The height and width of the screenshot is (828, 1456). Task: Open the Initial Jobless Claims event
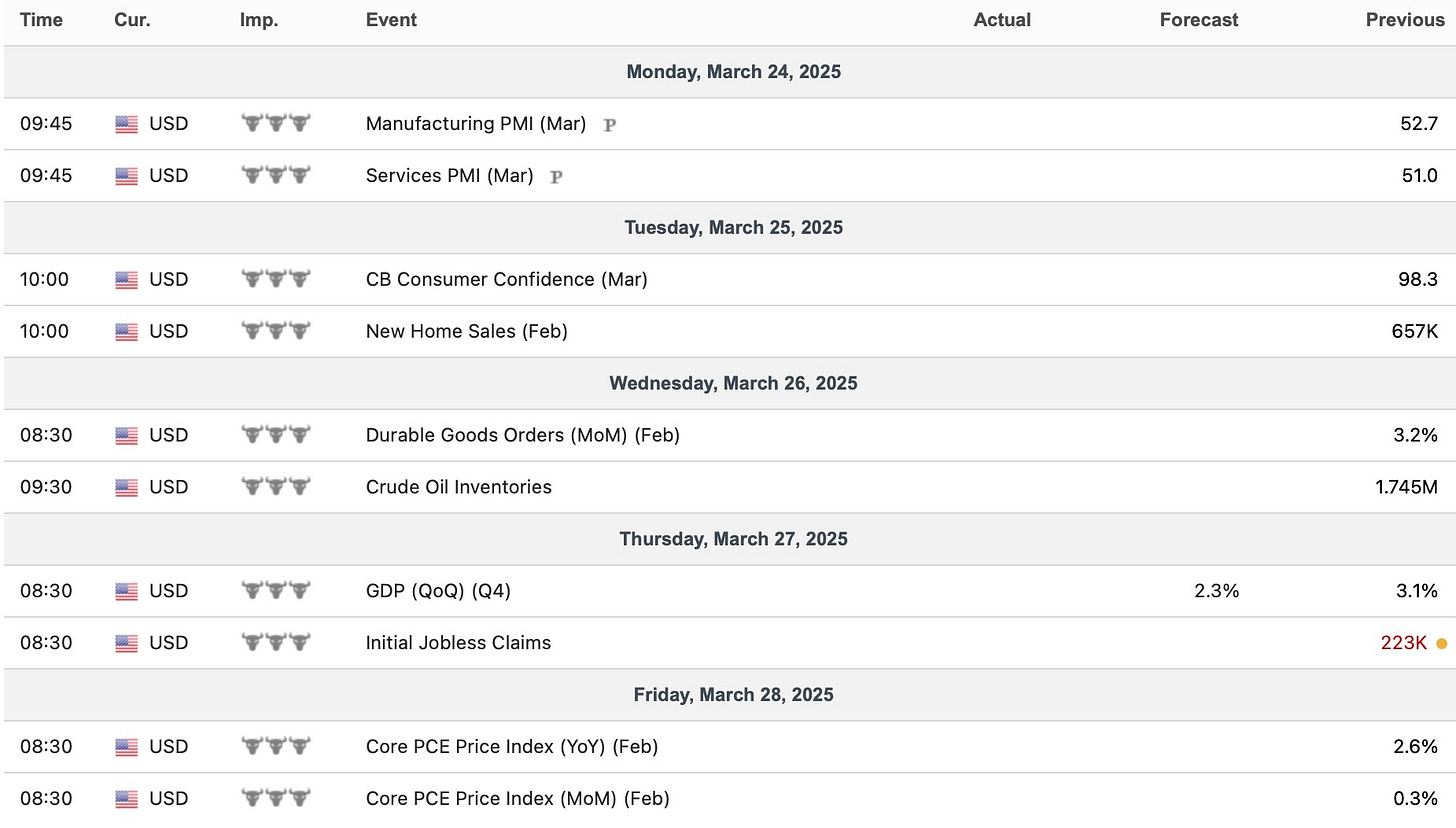pos(458,643)
